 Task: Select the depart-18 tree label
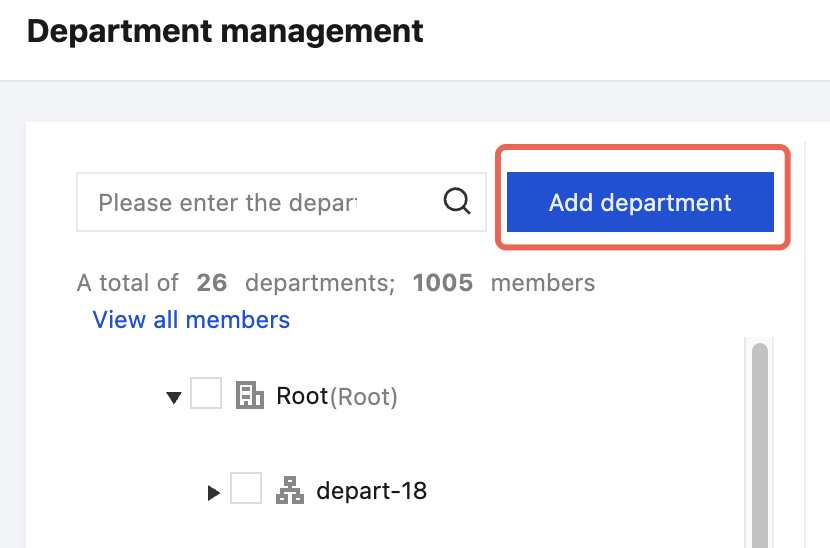tap(372, 491)
